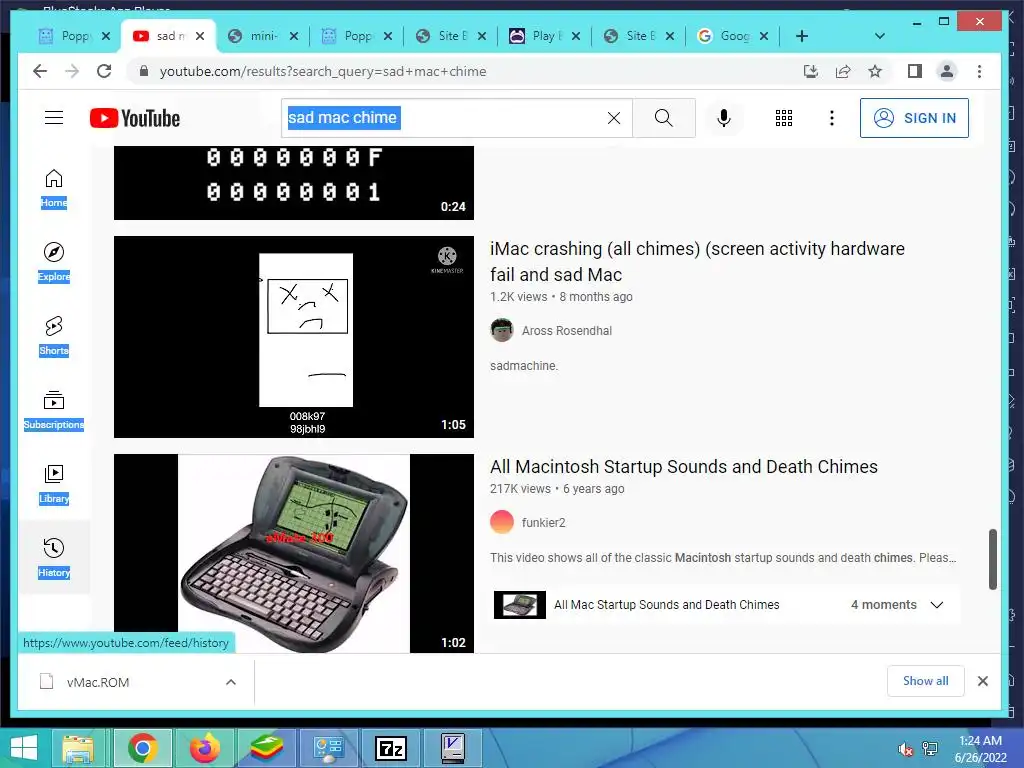Open funkier2 channel name
Viewport: 1024px width, 768px height.
543,522
